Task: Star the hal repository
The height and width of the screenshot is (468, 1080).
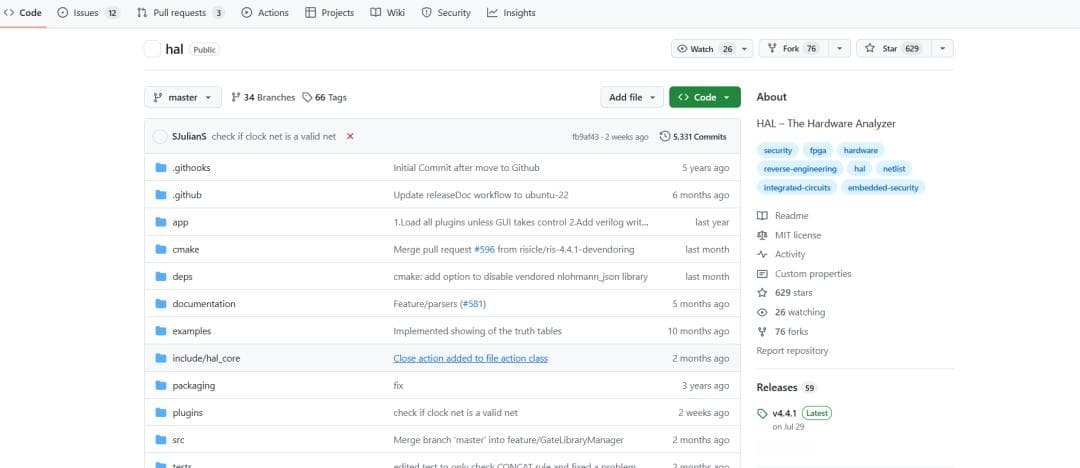Action: point(894,48)
